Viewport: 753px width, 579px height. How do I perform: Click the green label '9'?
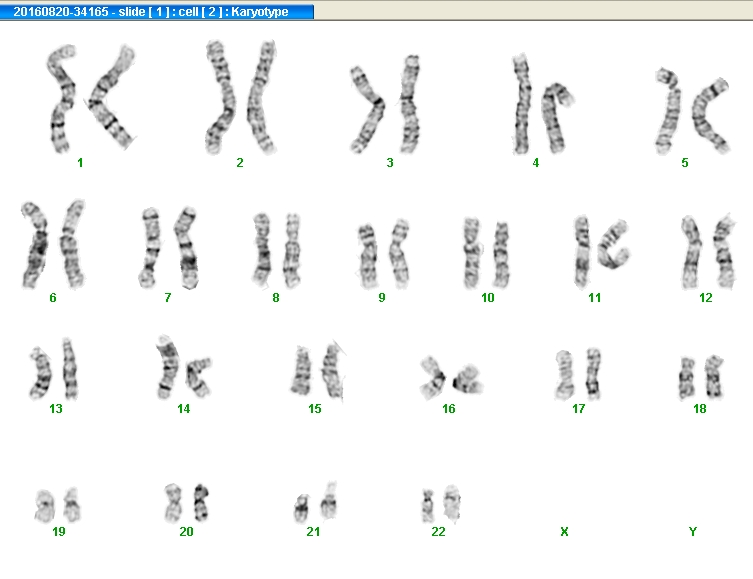pos(382,298)
